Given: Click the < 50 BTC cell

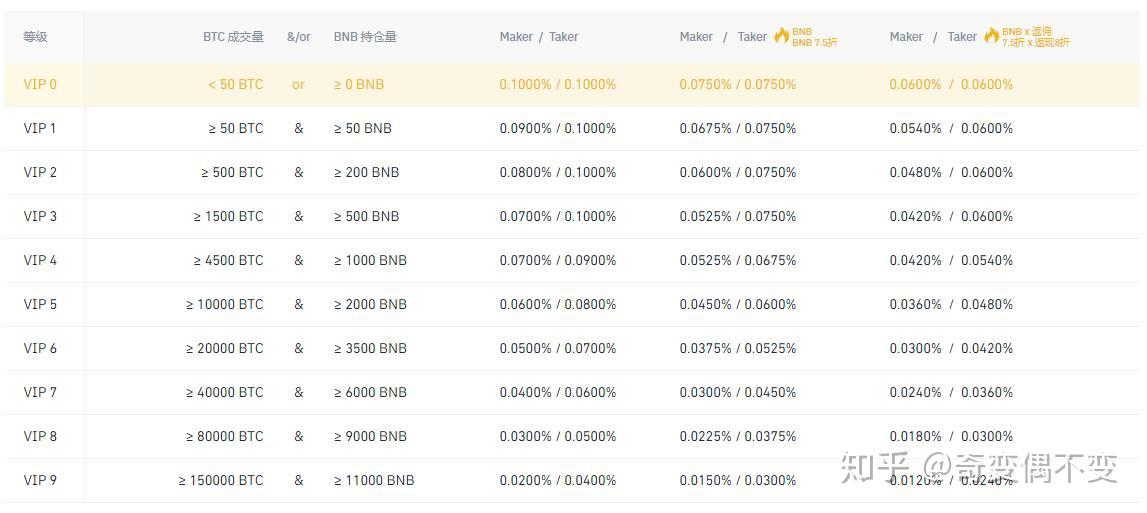Looking at the screenshot, I should pyautogui.click(x=236, y=84).
